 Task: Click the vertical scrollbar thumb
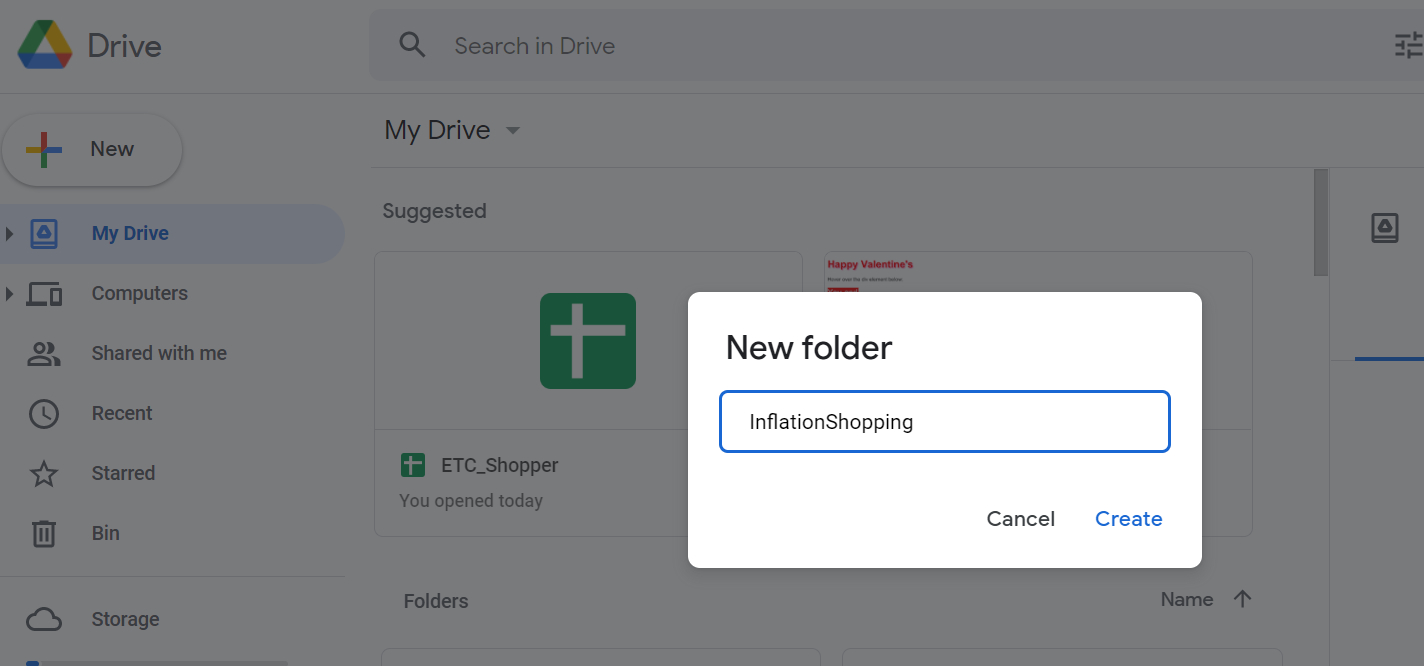click(x=1321, y=223)
